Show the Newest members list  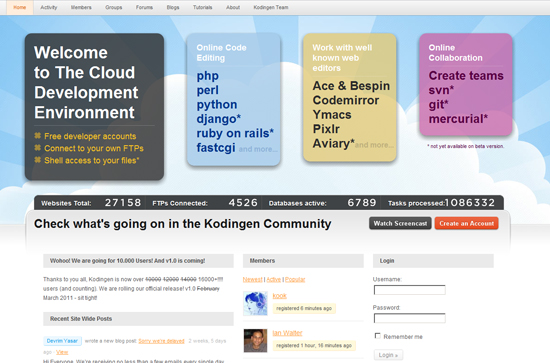coord(253,280)
